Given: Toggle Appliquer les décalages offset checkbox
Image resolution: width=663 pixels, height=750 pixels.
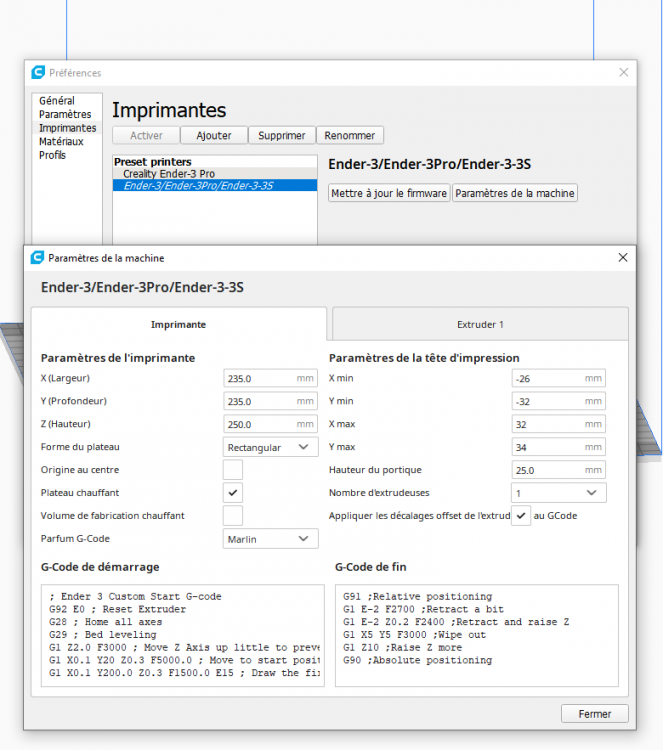Looking at the screenshot, I should tap(521, 516).
